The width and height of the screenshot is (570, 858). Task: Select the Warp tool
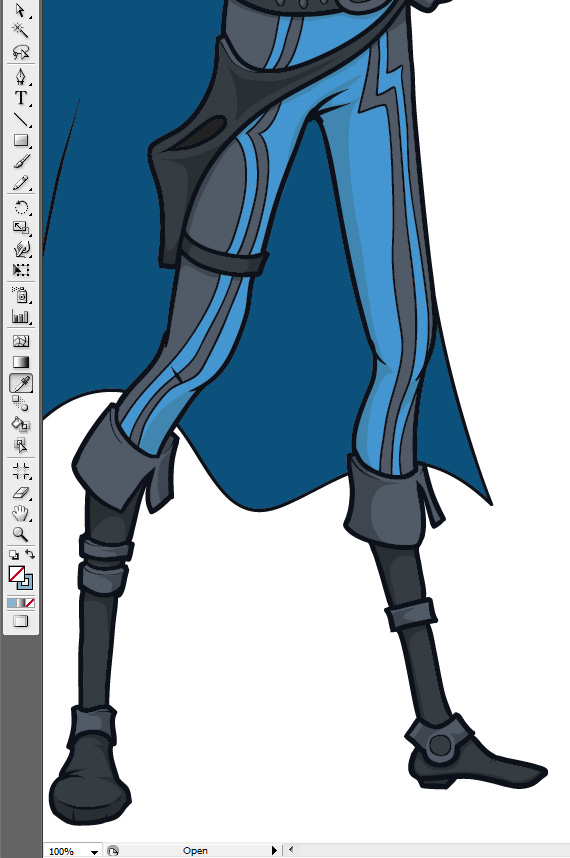click(x=20, y=249)
